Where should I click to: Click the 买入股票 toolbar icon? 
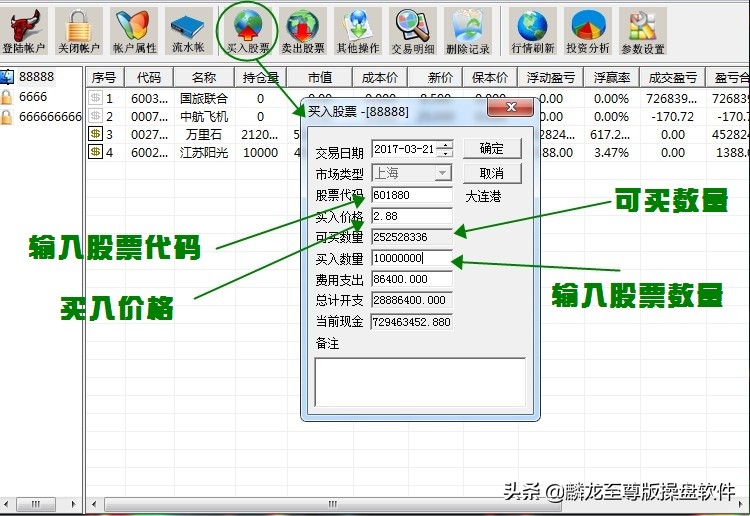coord(247,31)
